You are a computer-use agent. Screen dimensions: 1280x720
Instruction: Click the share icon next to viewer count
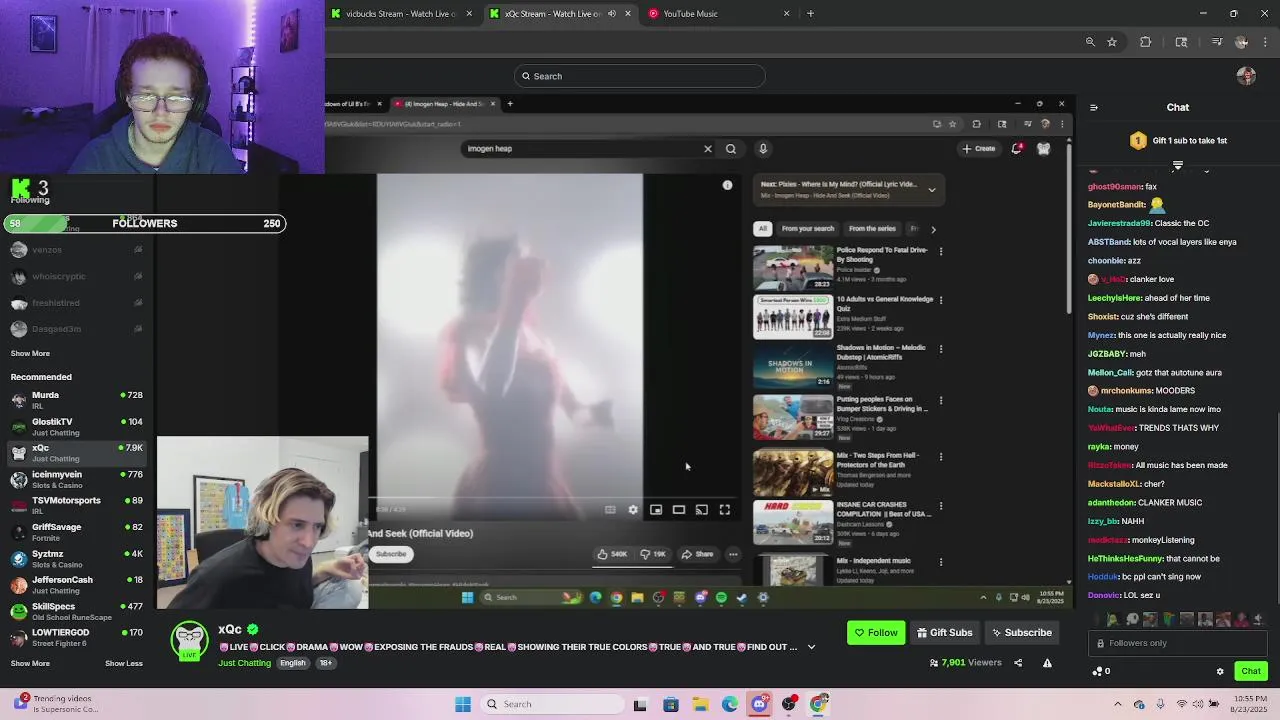point(1018,663)
